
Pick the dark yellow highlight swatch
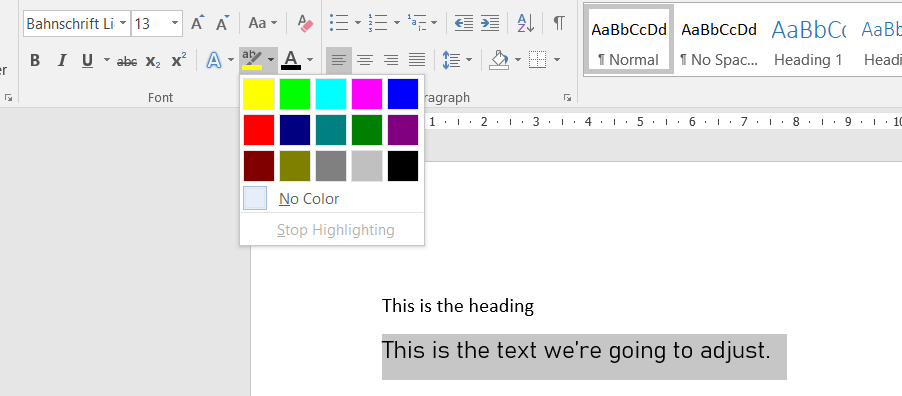[295, 166]
